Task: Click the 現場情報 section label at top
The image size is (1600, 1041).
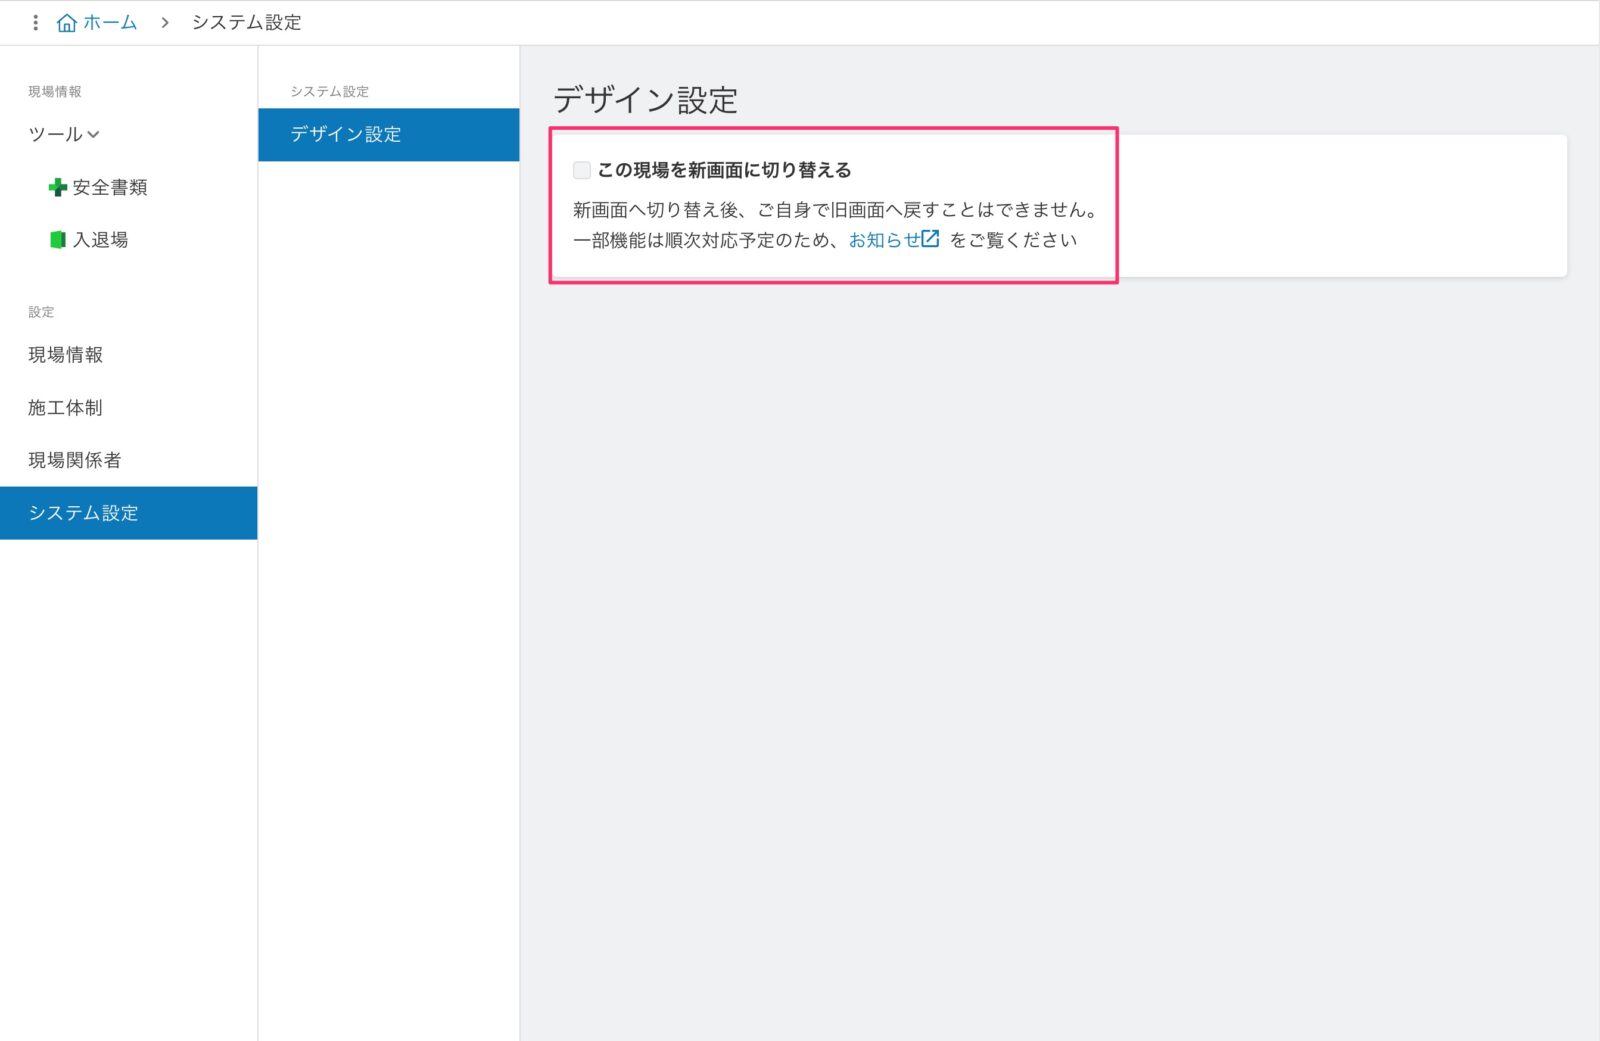Action: point(55,91)
